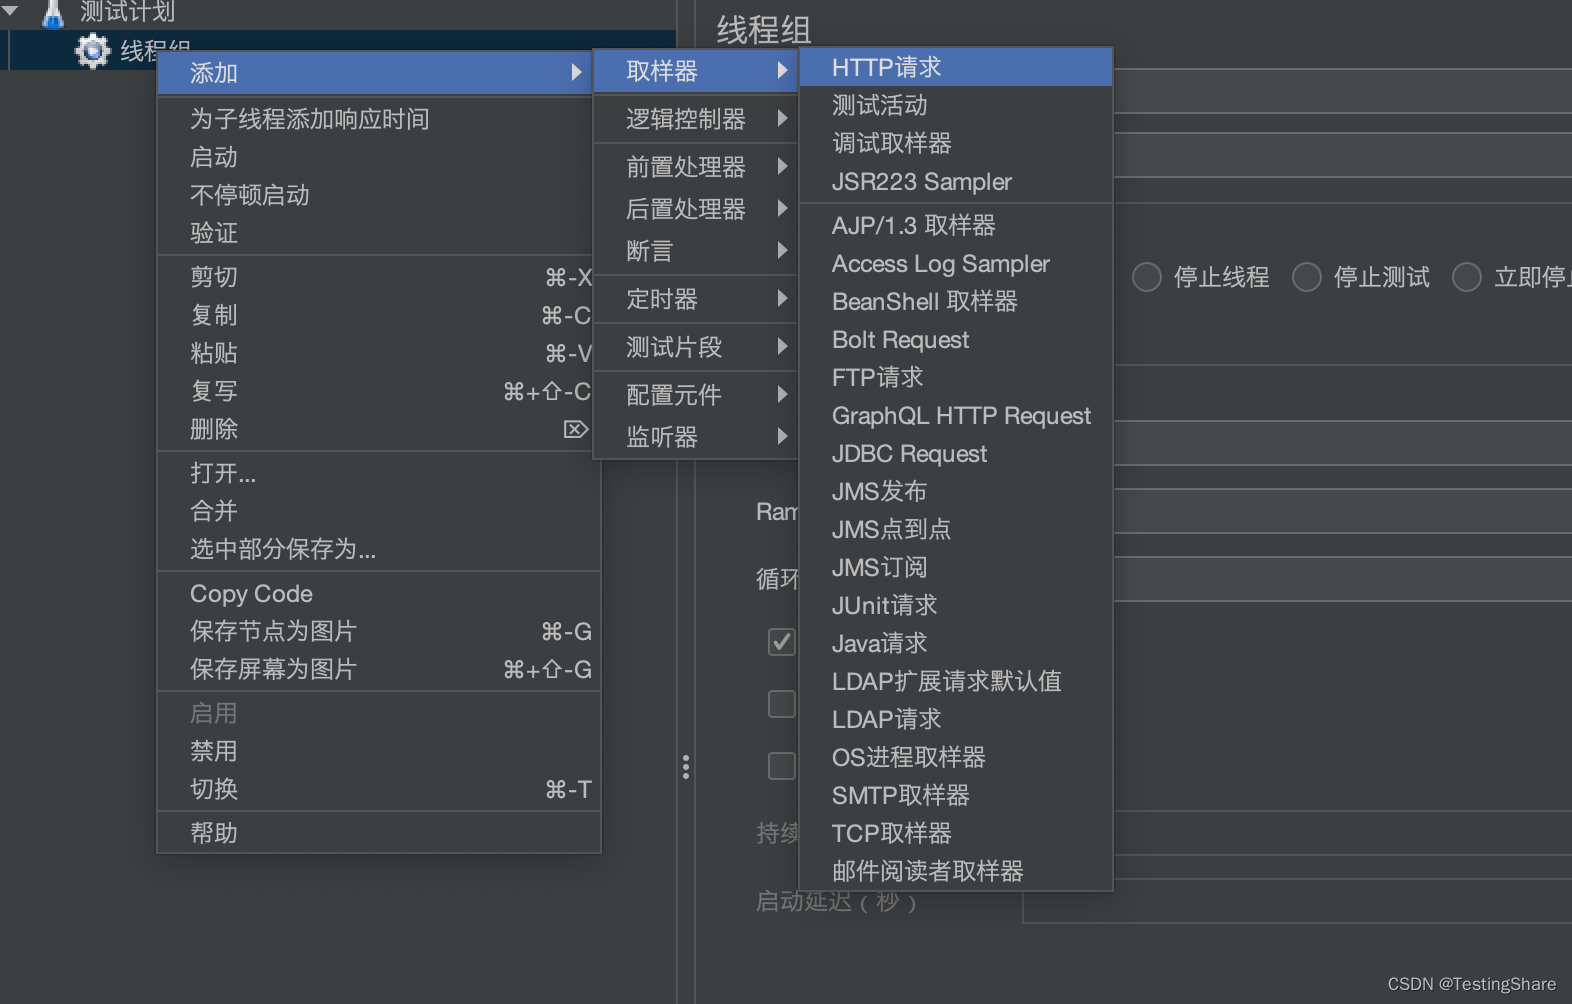Select 停止线程 radio button
The height and width of the screenshot is (1004, 1572).
(1147, 277)
